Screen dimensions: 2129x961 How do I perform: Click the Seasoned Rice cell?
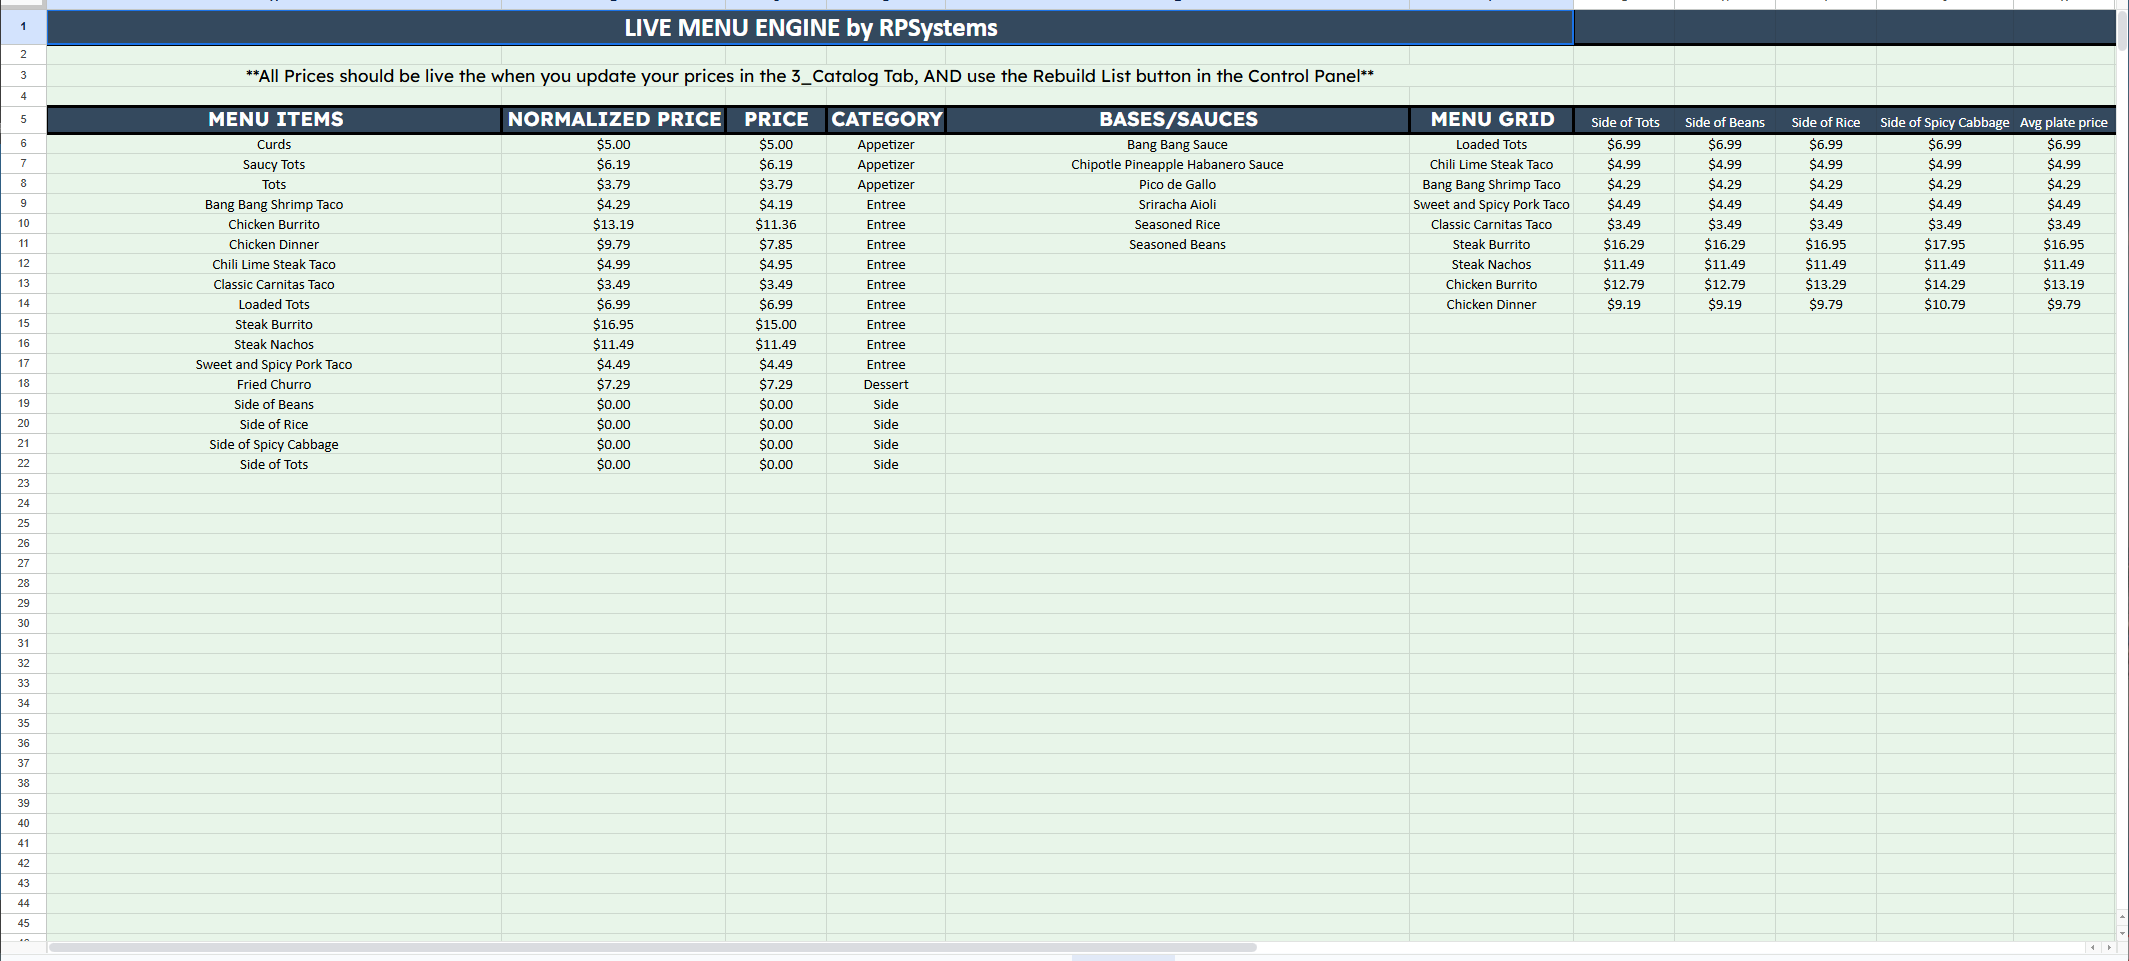(x=1177, y=224)
